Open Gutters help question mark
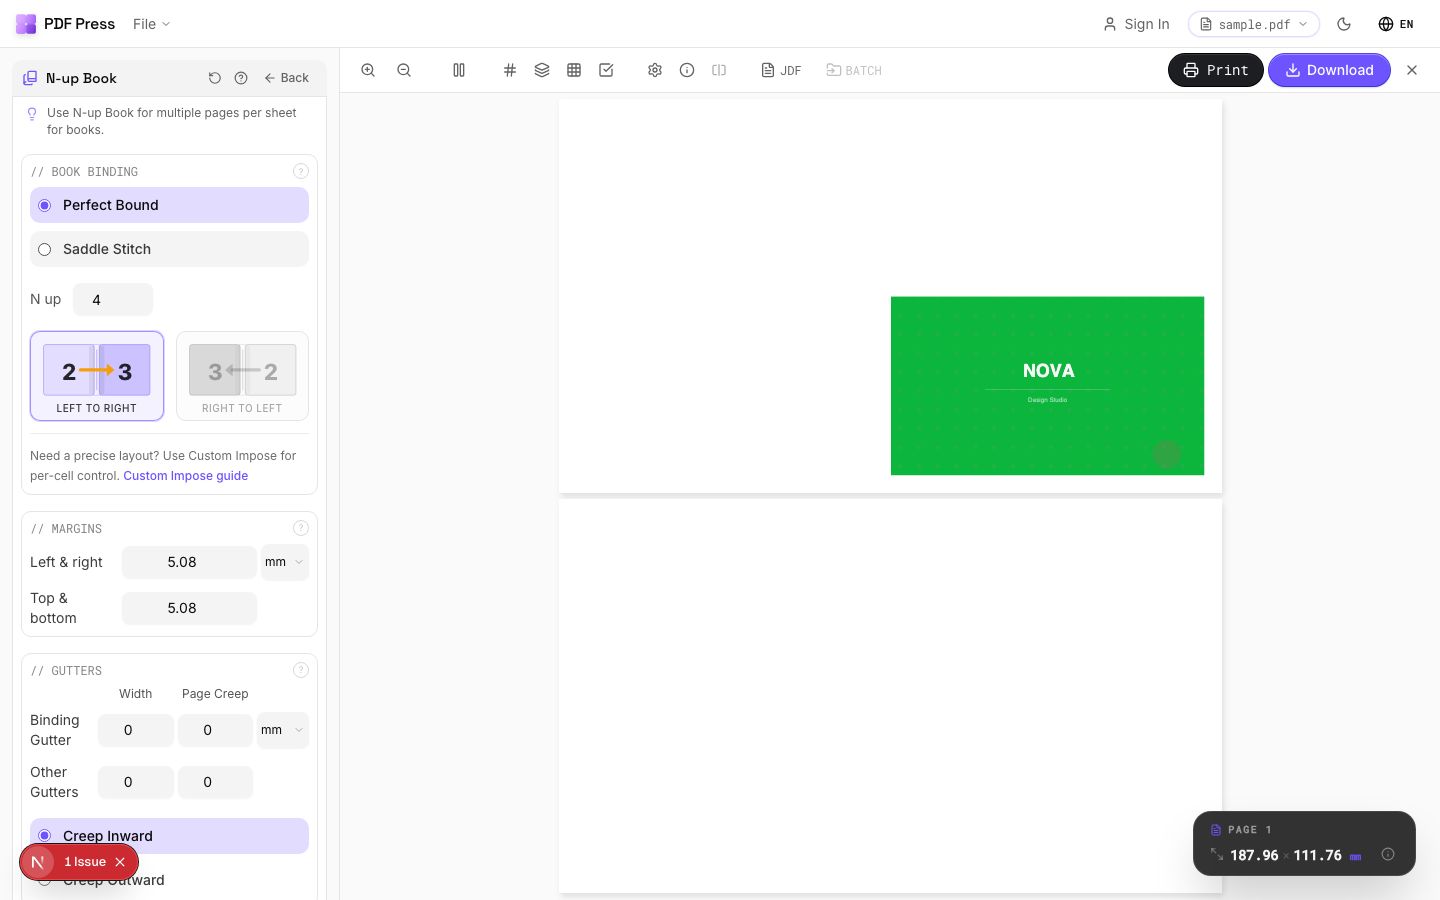This screenshot has height=900, width=1440. tap(301, 670)
